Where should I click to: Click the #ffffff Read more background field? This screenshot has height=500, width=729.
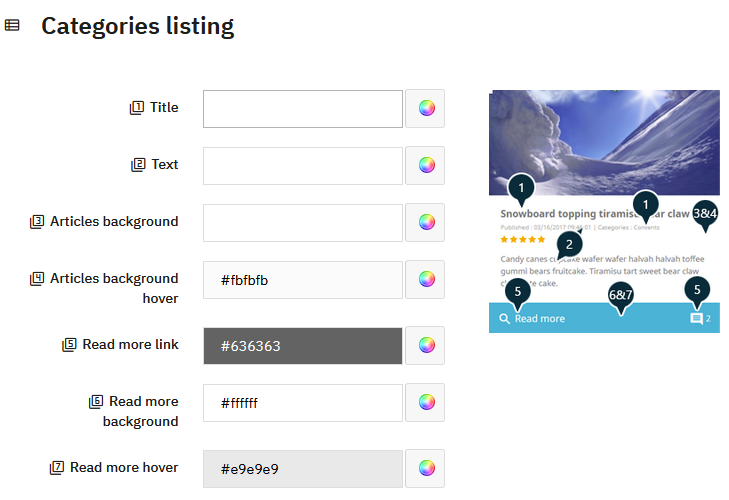click(303, 403)
